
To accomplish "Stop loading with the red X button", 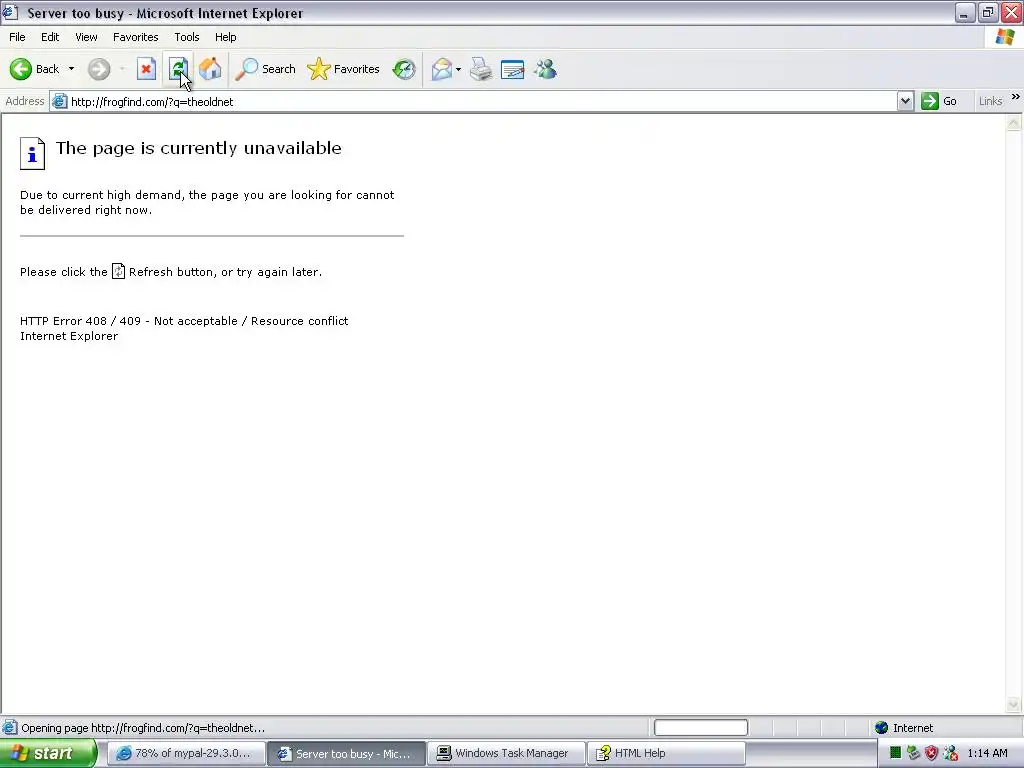I will pos(146,69).
